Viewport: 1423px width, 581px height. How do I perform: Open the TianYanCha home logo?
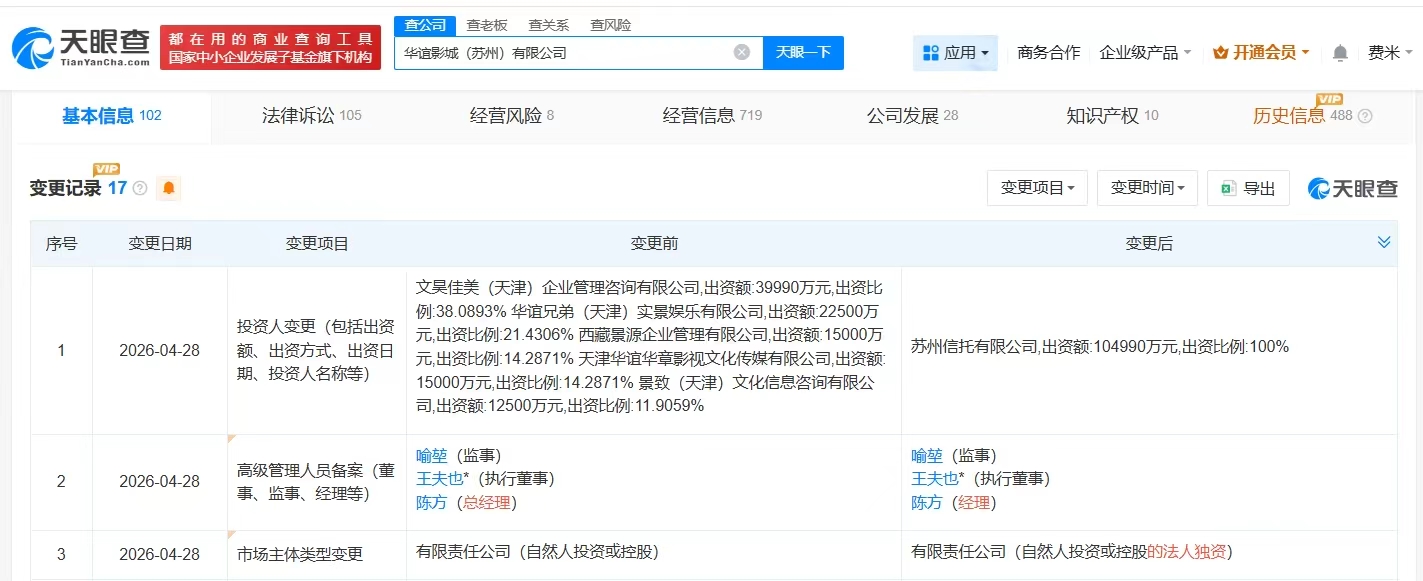pos(81,47)
